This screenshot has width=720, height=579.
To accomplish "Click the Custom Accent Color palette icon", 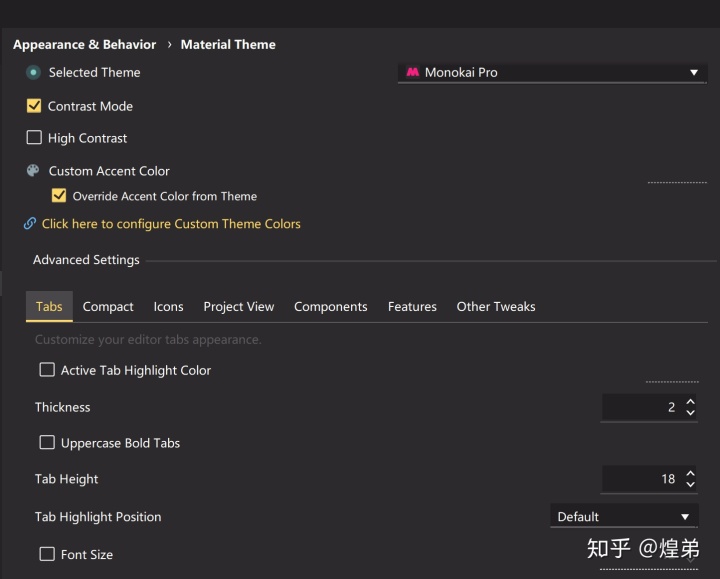I will coord(33,171).
